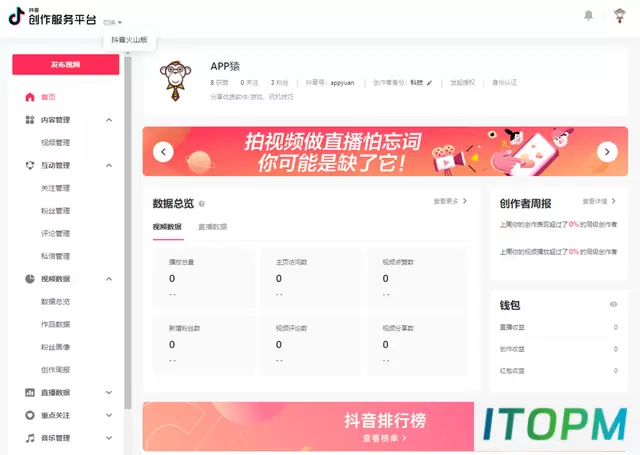Open 创作周报 in sidebar
Image resolution: width=640 pixels, height=455 pixels.
point(56,370)
